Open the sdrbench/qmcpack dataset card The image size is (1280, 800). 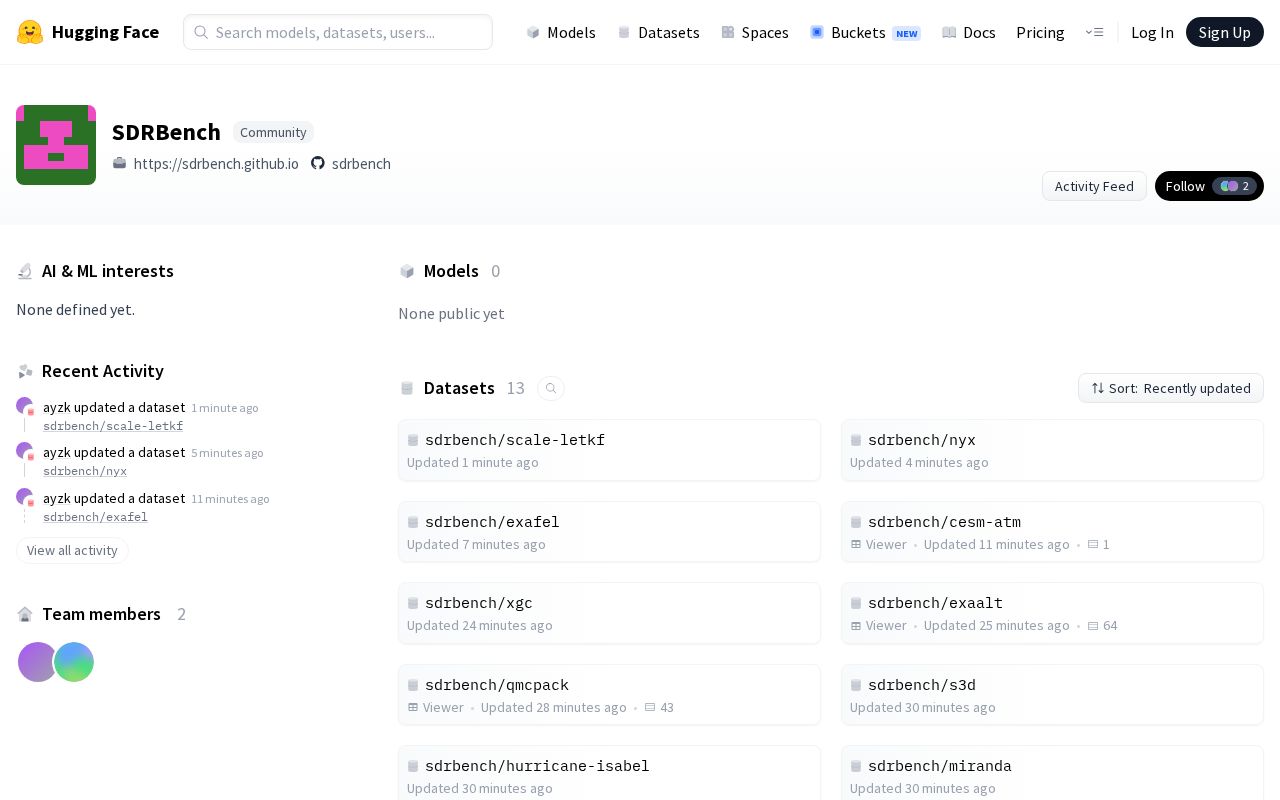[609, 695]
